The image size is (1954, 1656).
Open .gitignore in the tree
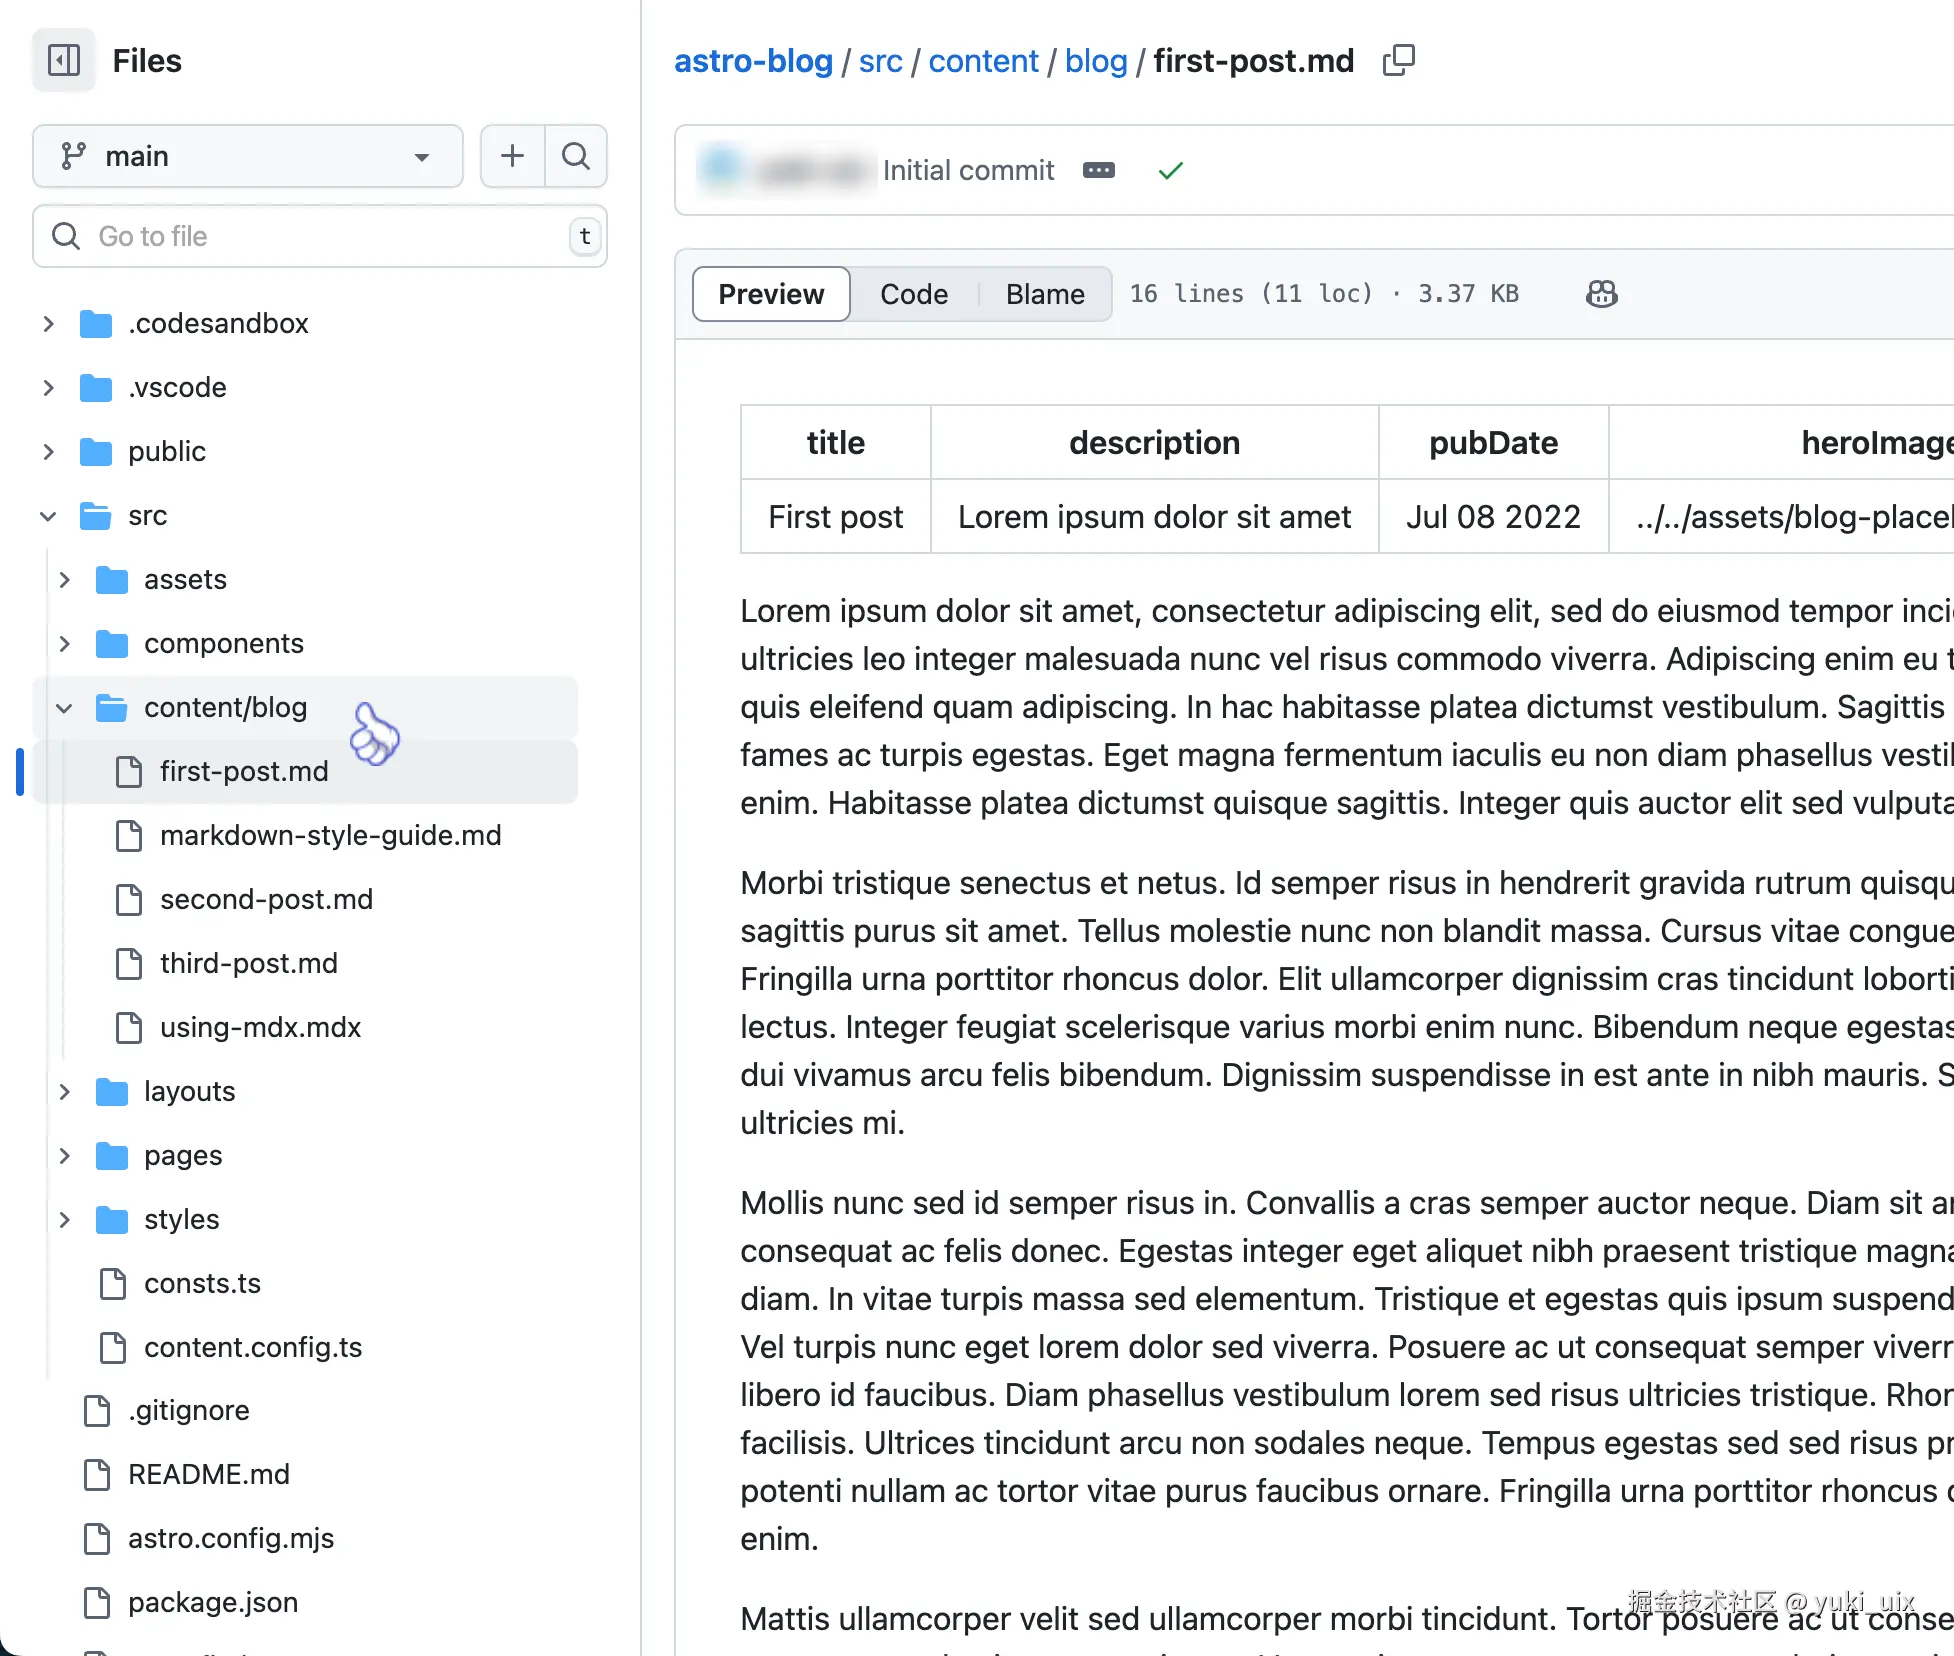coord(189,1411)
